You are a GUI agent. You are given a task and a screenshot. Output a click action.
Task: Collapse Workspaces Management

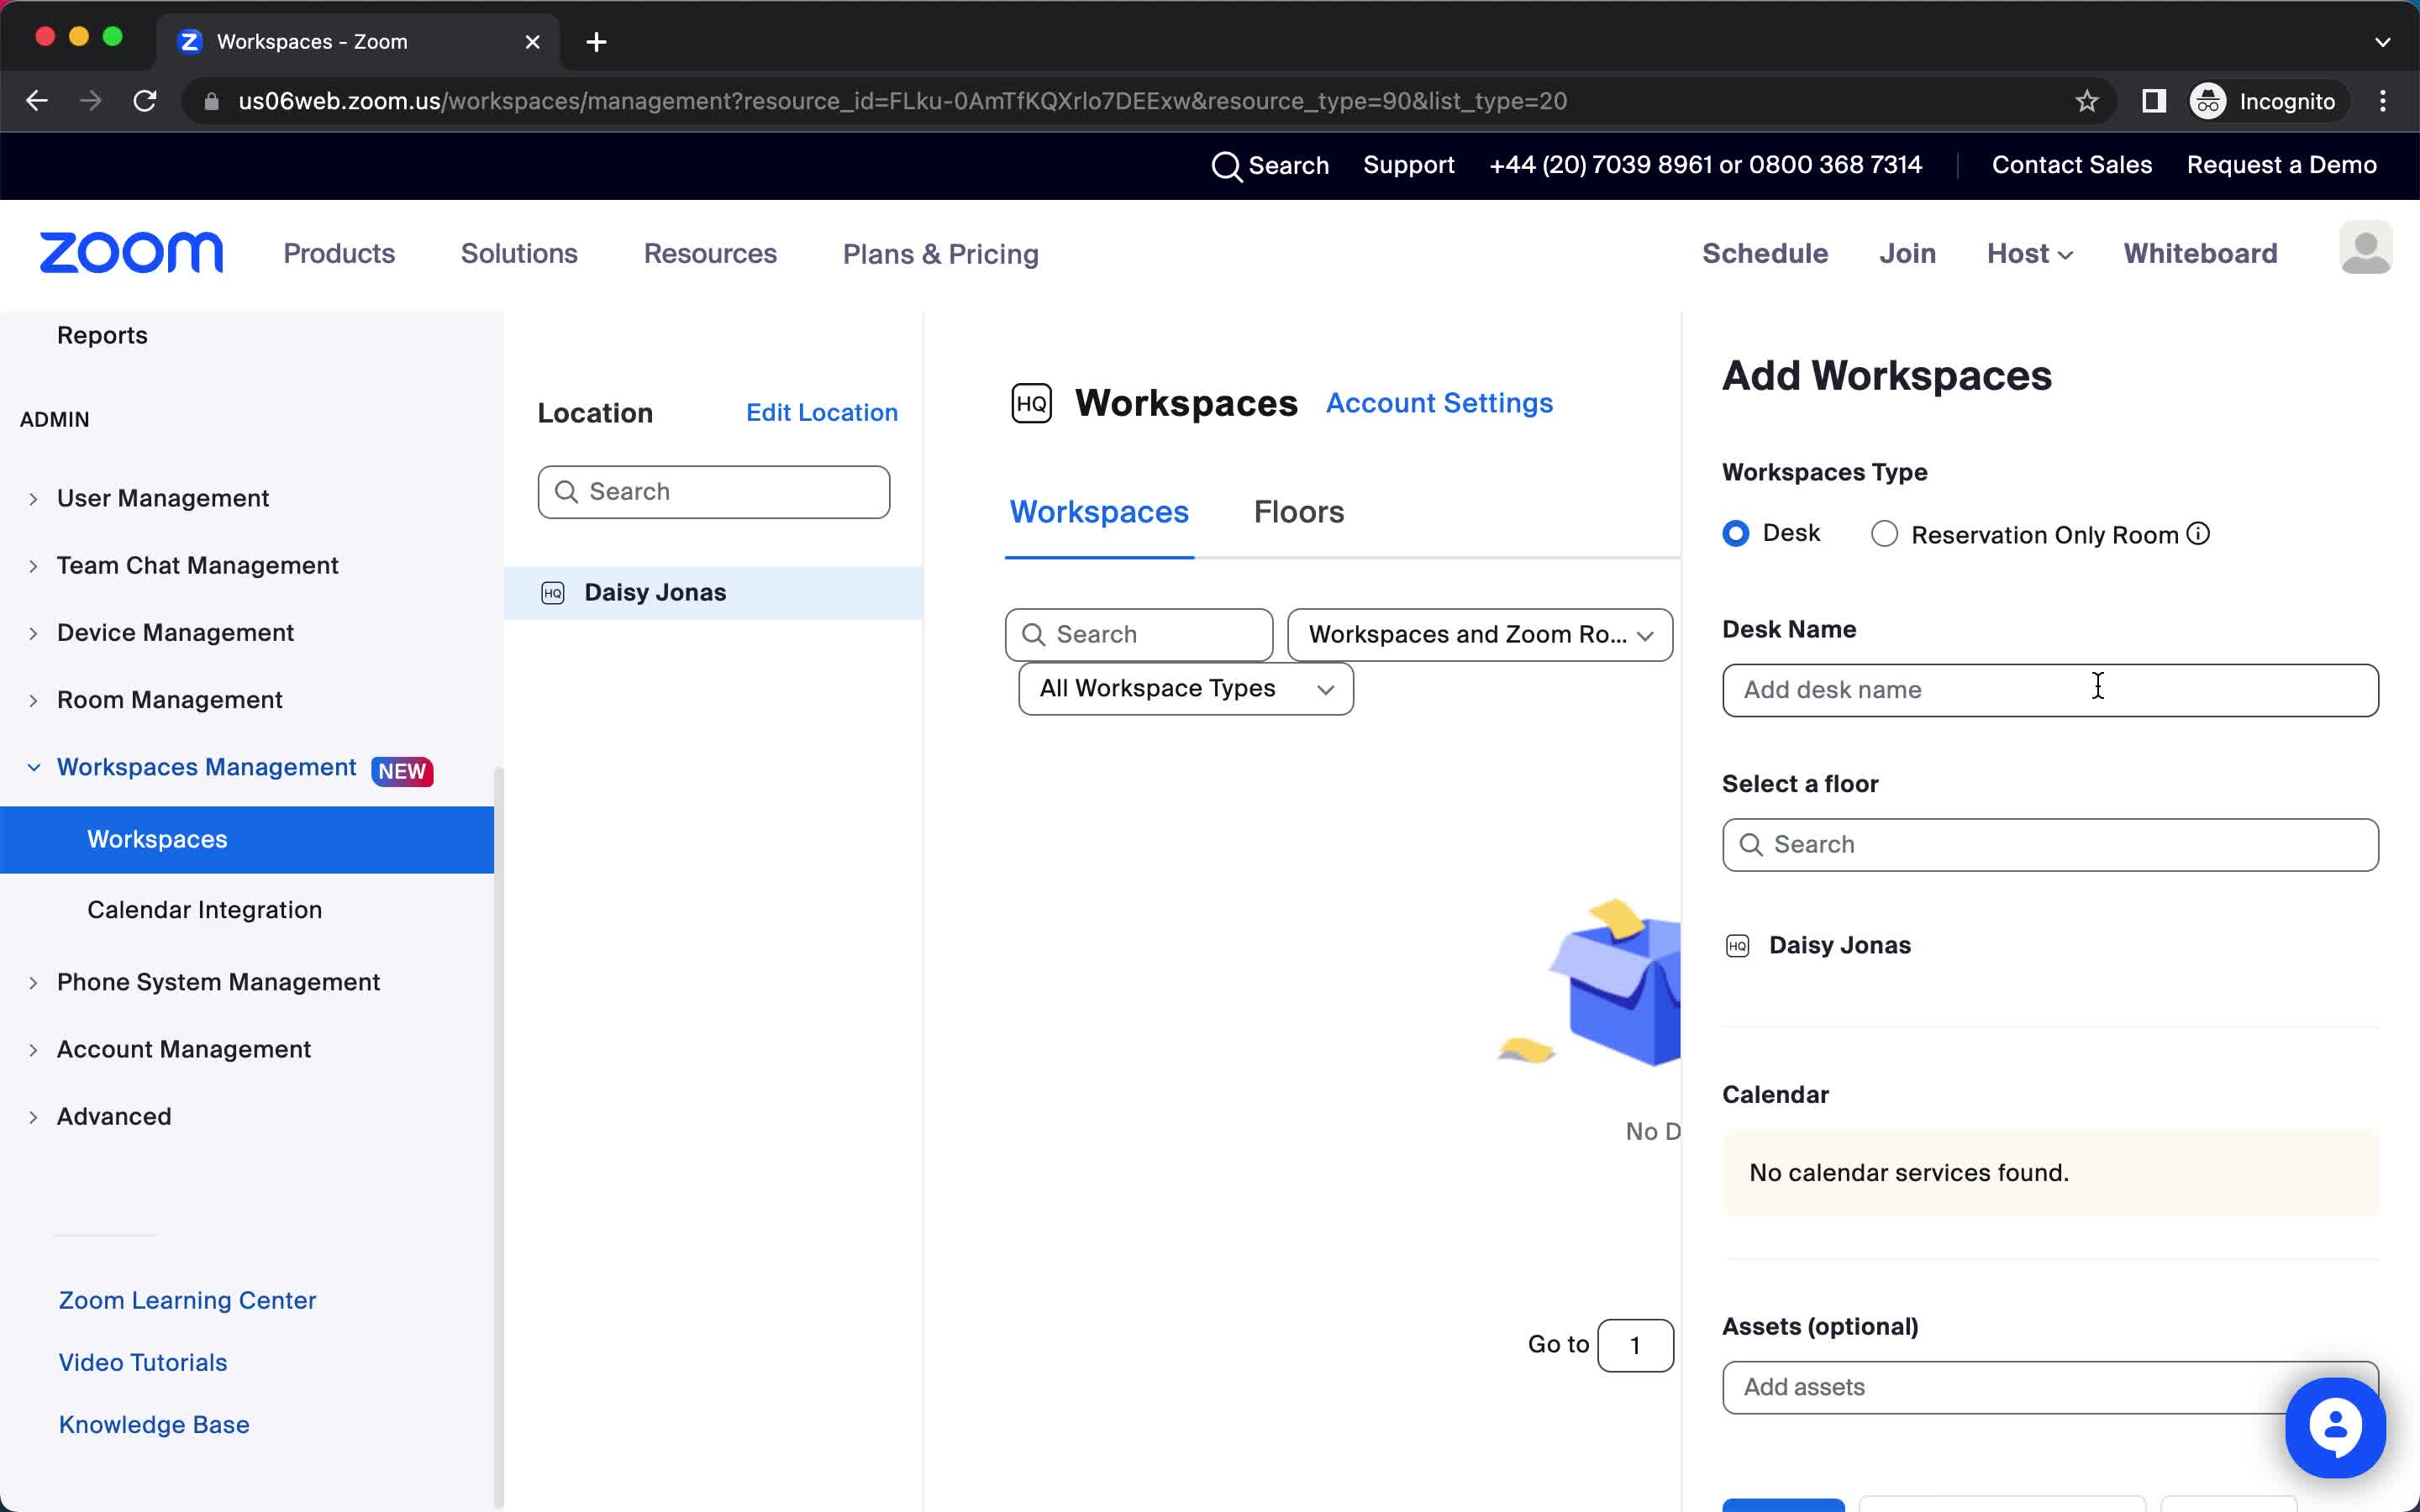click(x=33, y=767)
